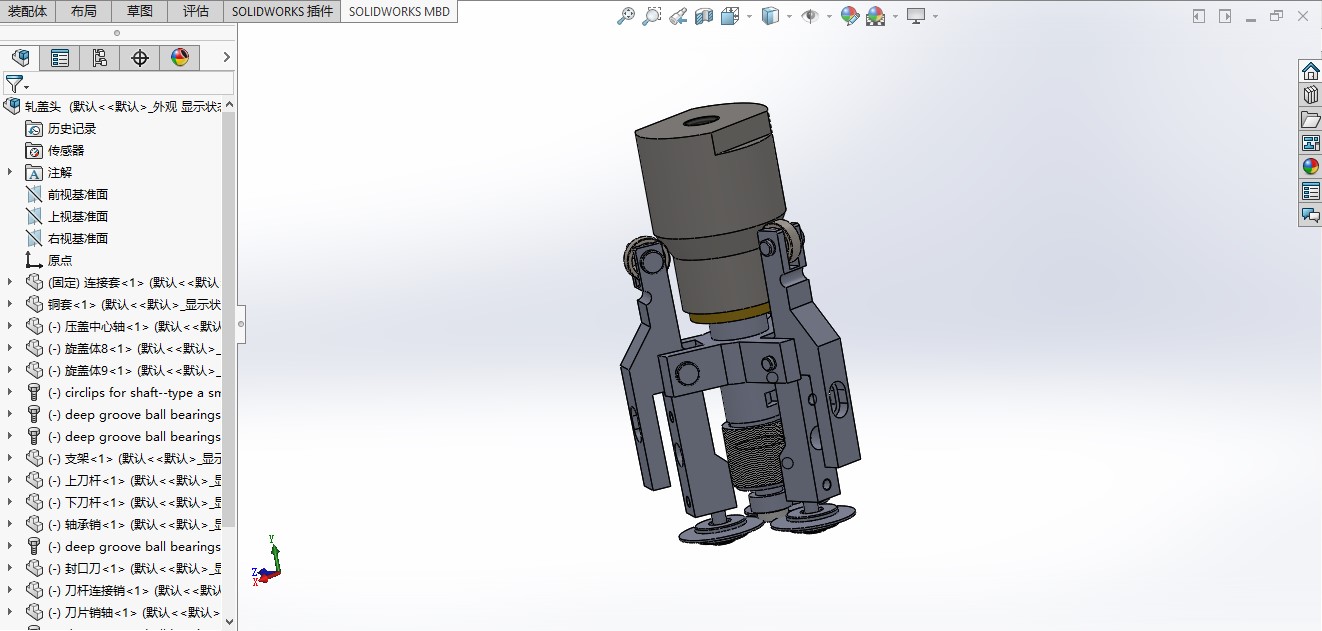Click the Previous View icon
1322x631 pixels.
click(678, 16)
